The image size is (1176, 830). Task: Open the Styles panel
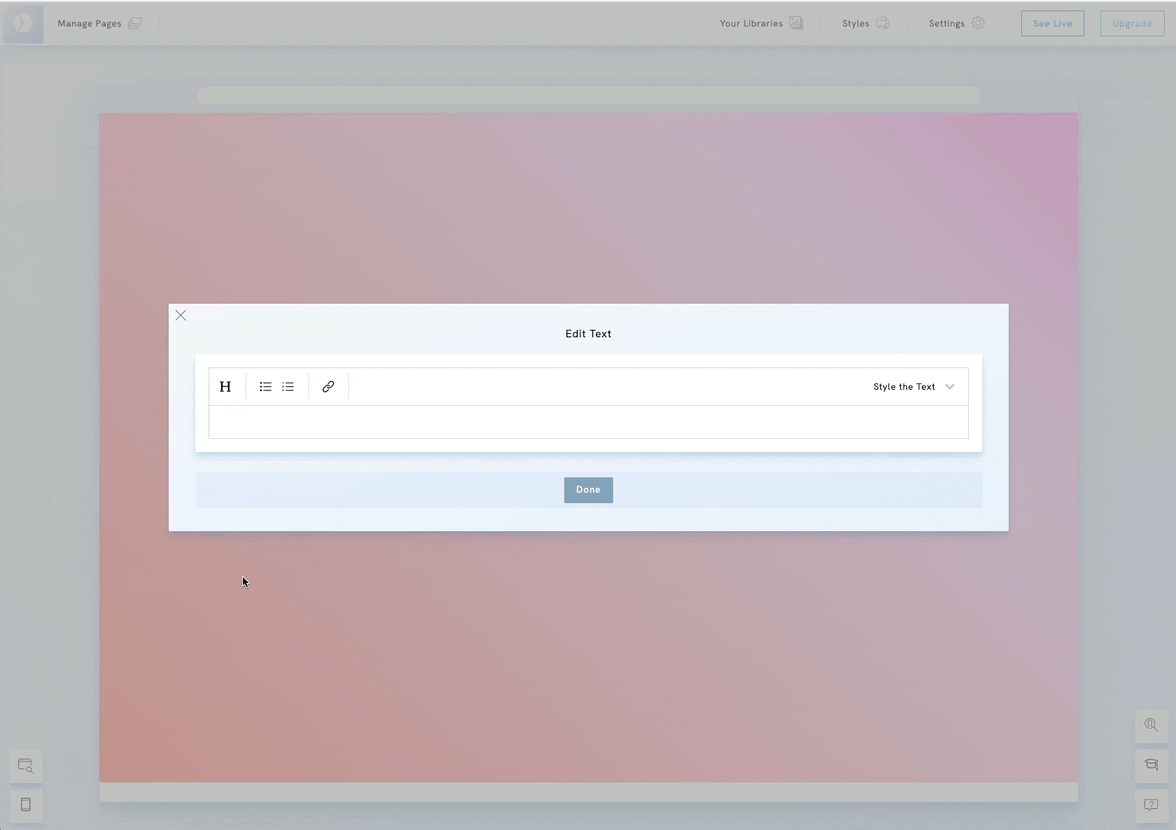tap(865, 23)
